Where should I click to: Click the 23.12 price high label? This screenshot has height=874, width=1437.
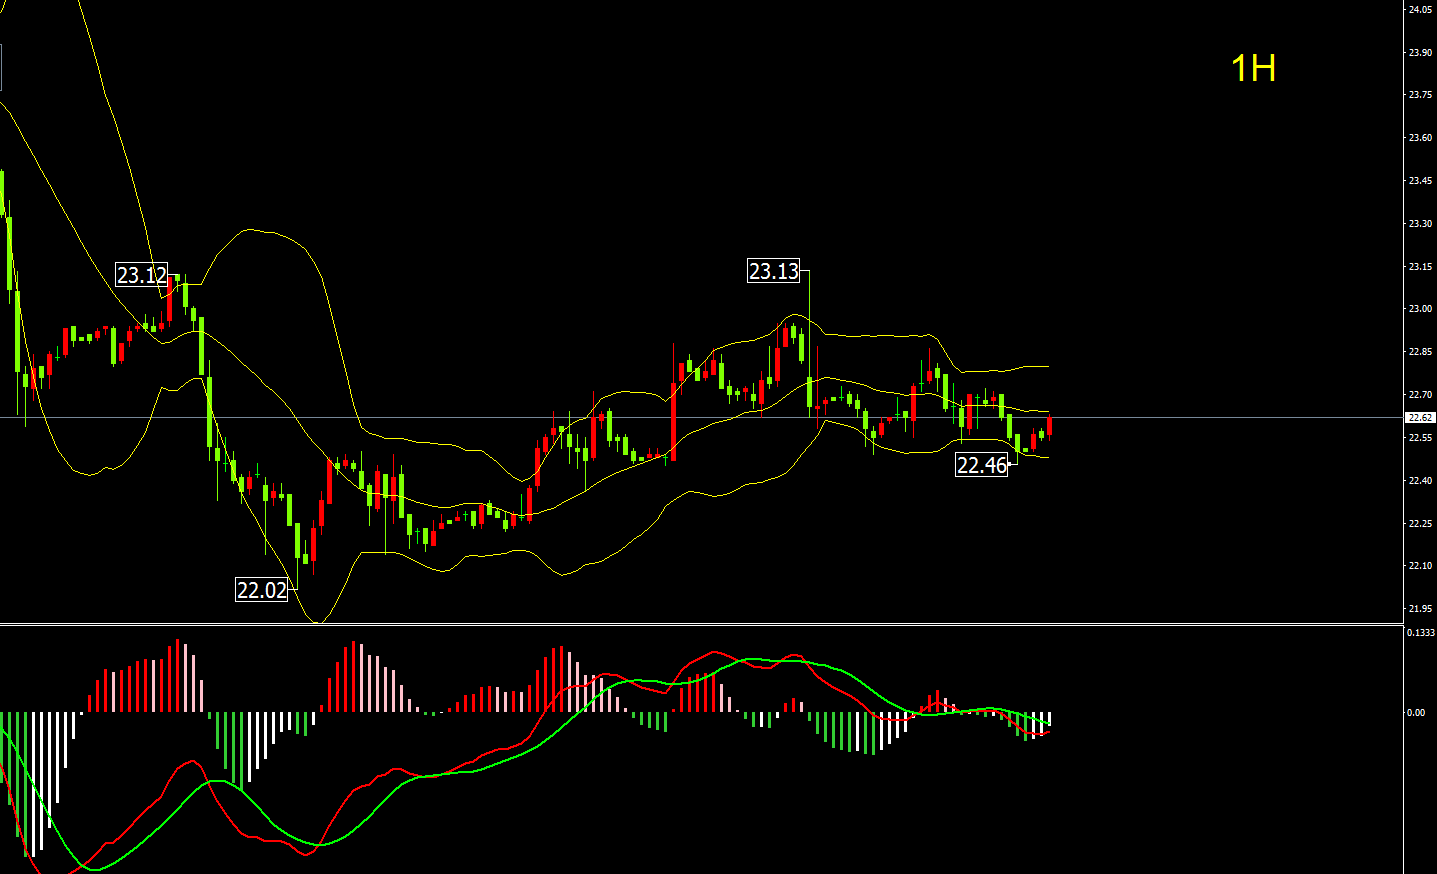click(x=142, y=275)
